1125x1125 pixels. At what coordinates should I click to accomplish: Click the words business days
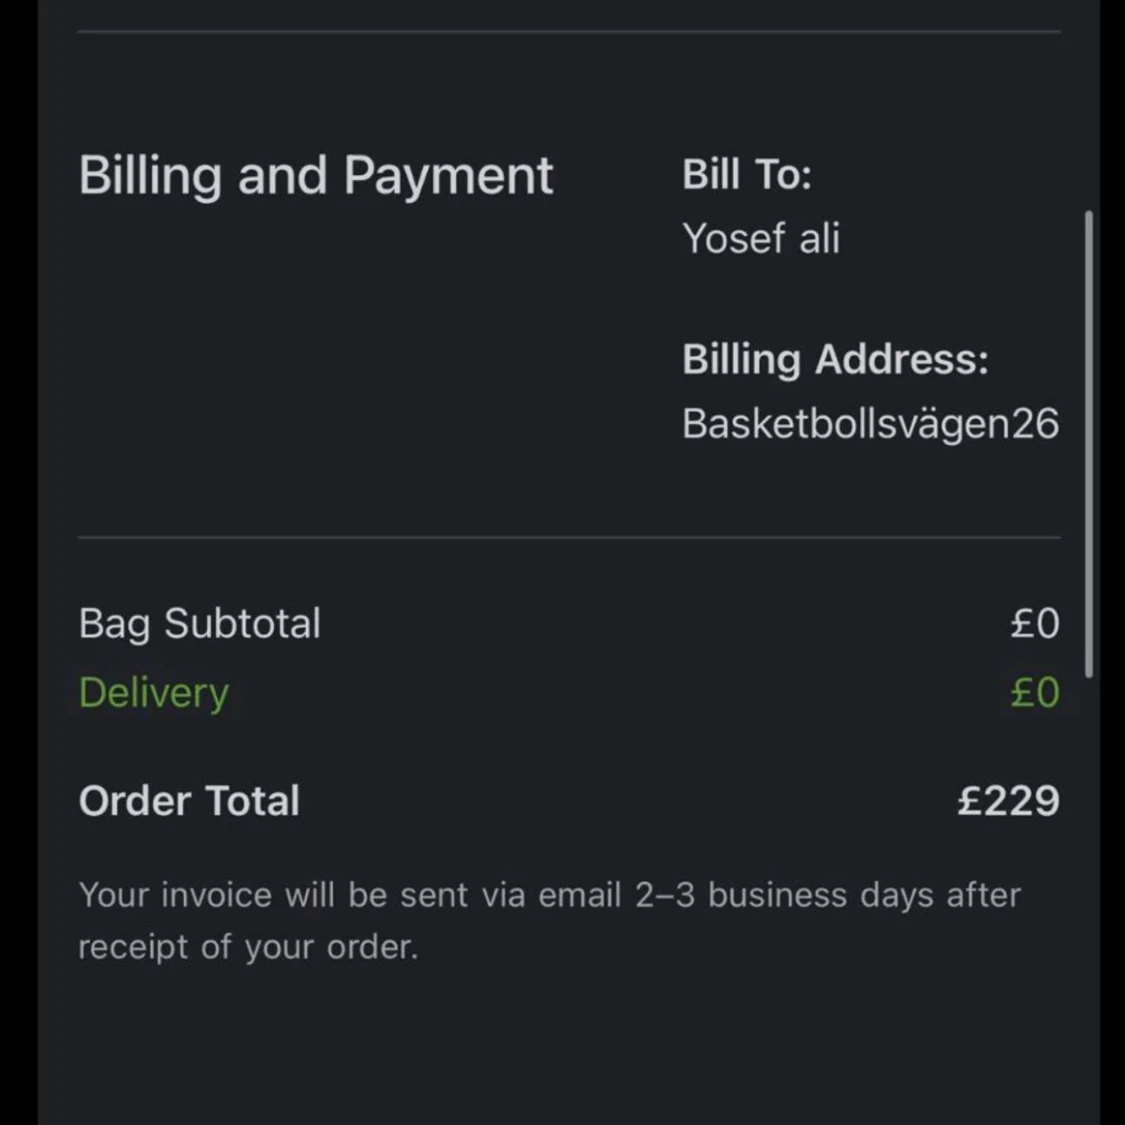[820, 895]
